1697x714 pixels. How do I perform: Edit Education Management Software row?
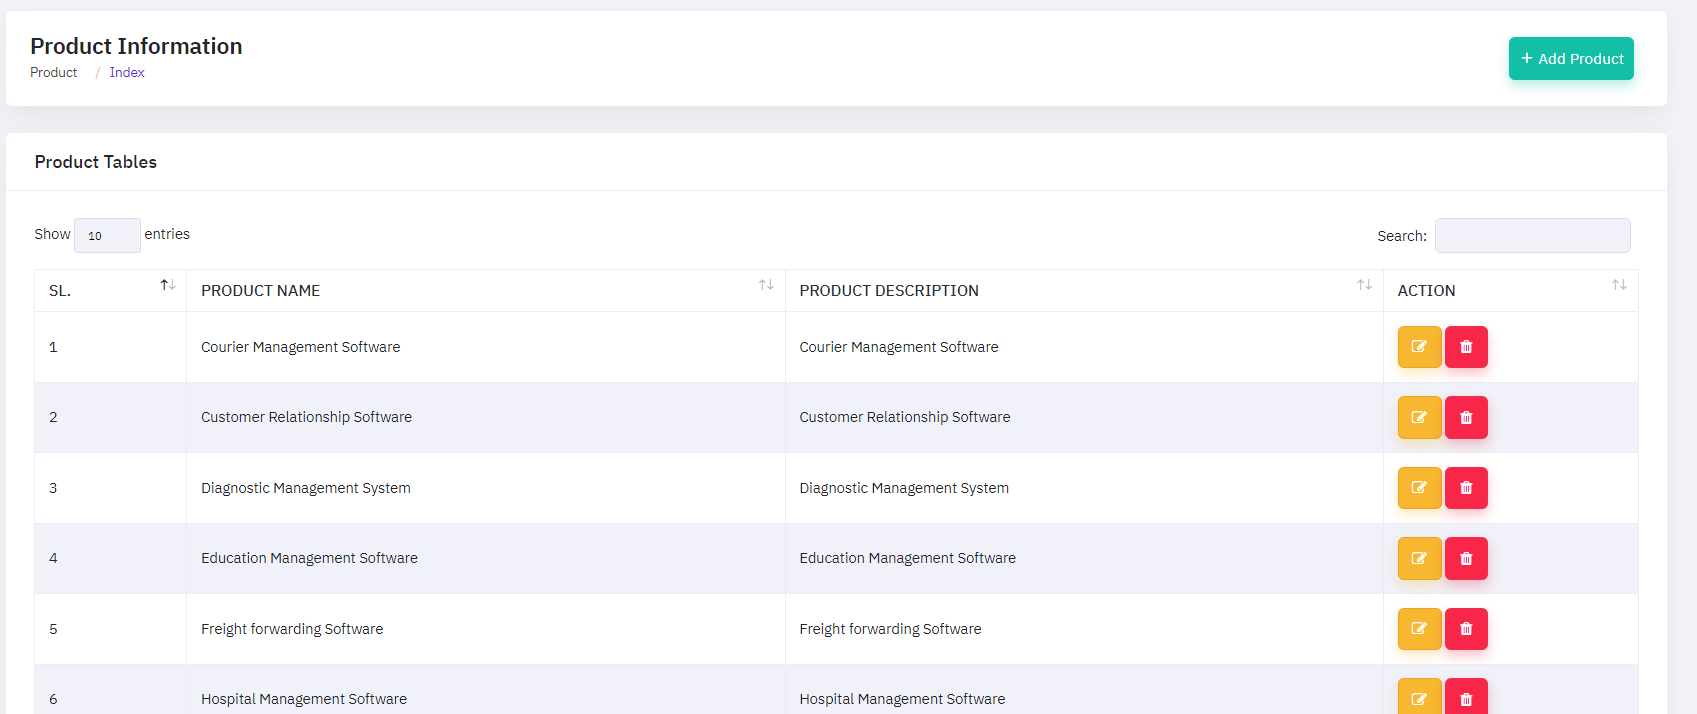pyautogui.click(x=1418, y=559)
